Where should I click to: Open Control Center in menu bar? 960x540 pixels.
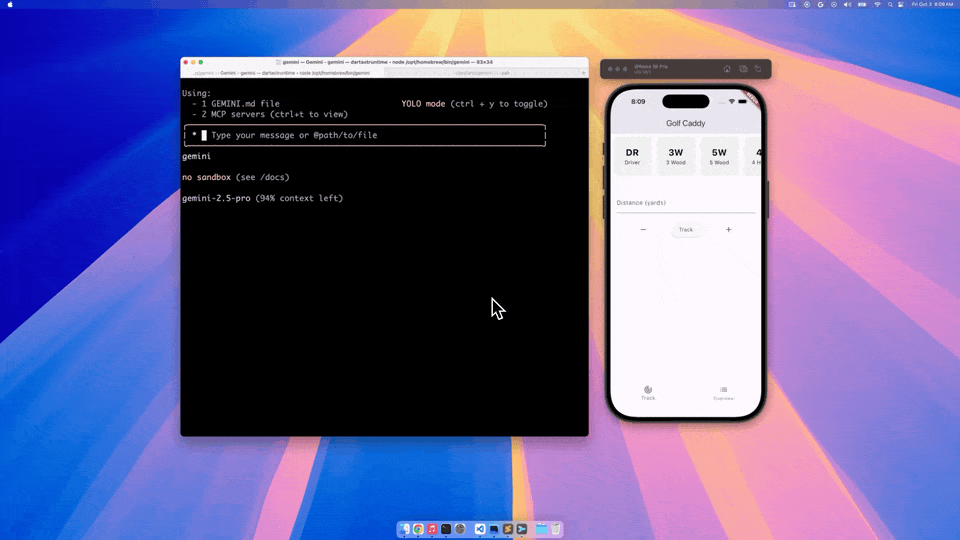pyautogui.click(x=901, y=4)
